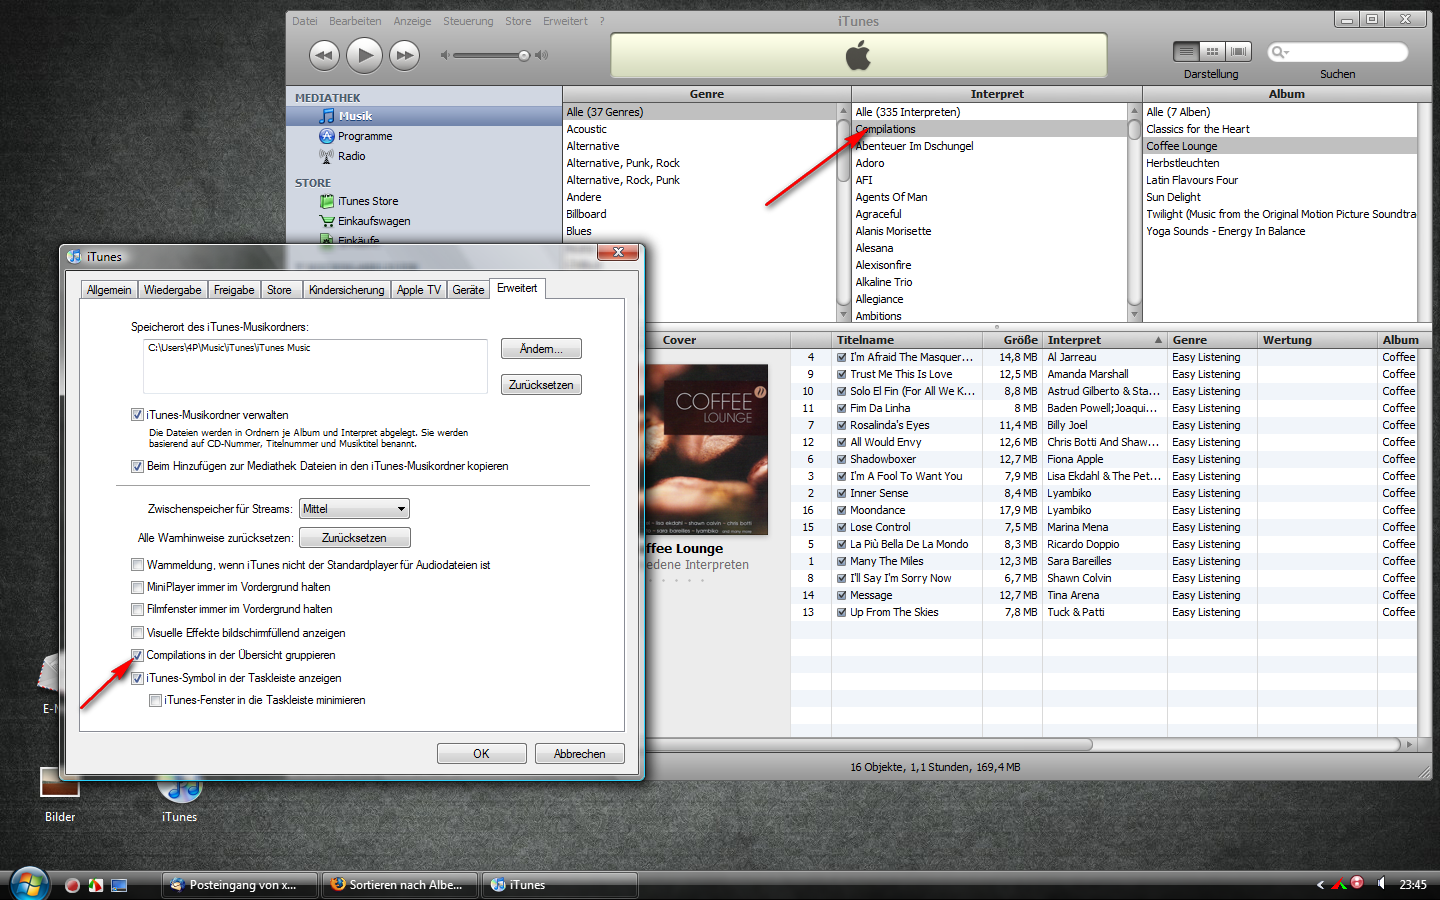Toggle copy files to iTunes-Musikordner checkbox

pyautogui.click(x=137, y=466)
